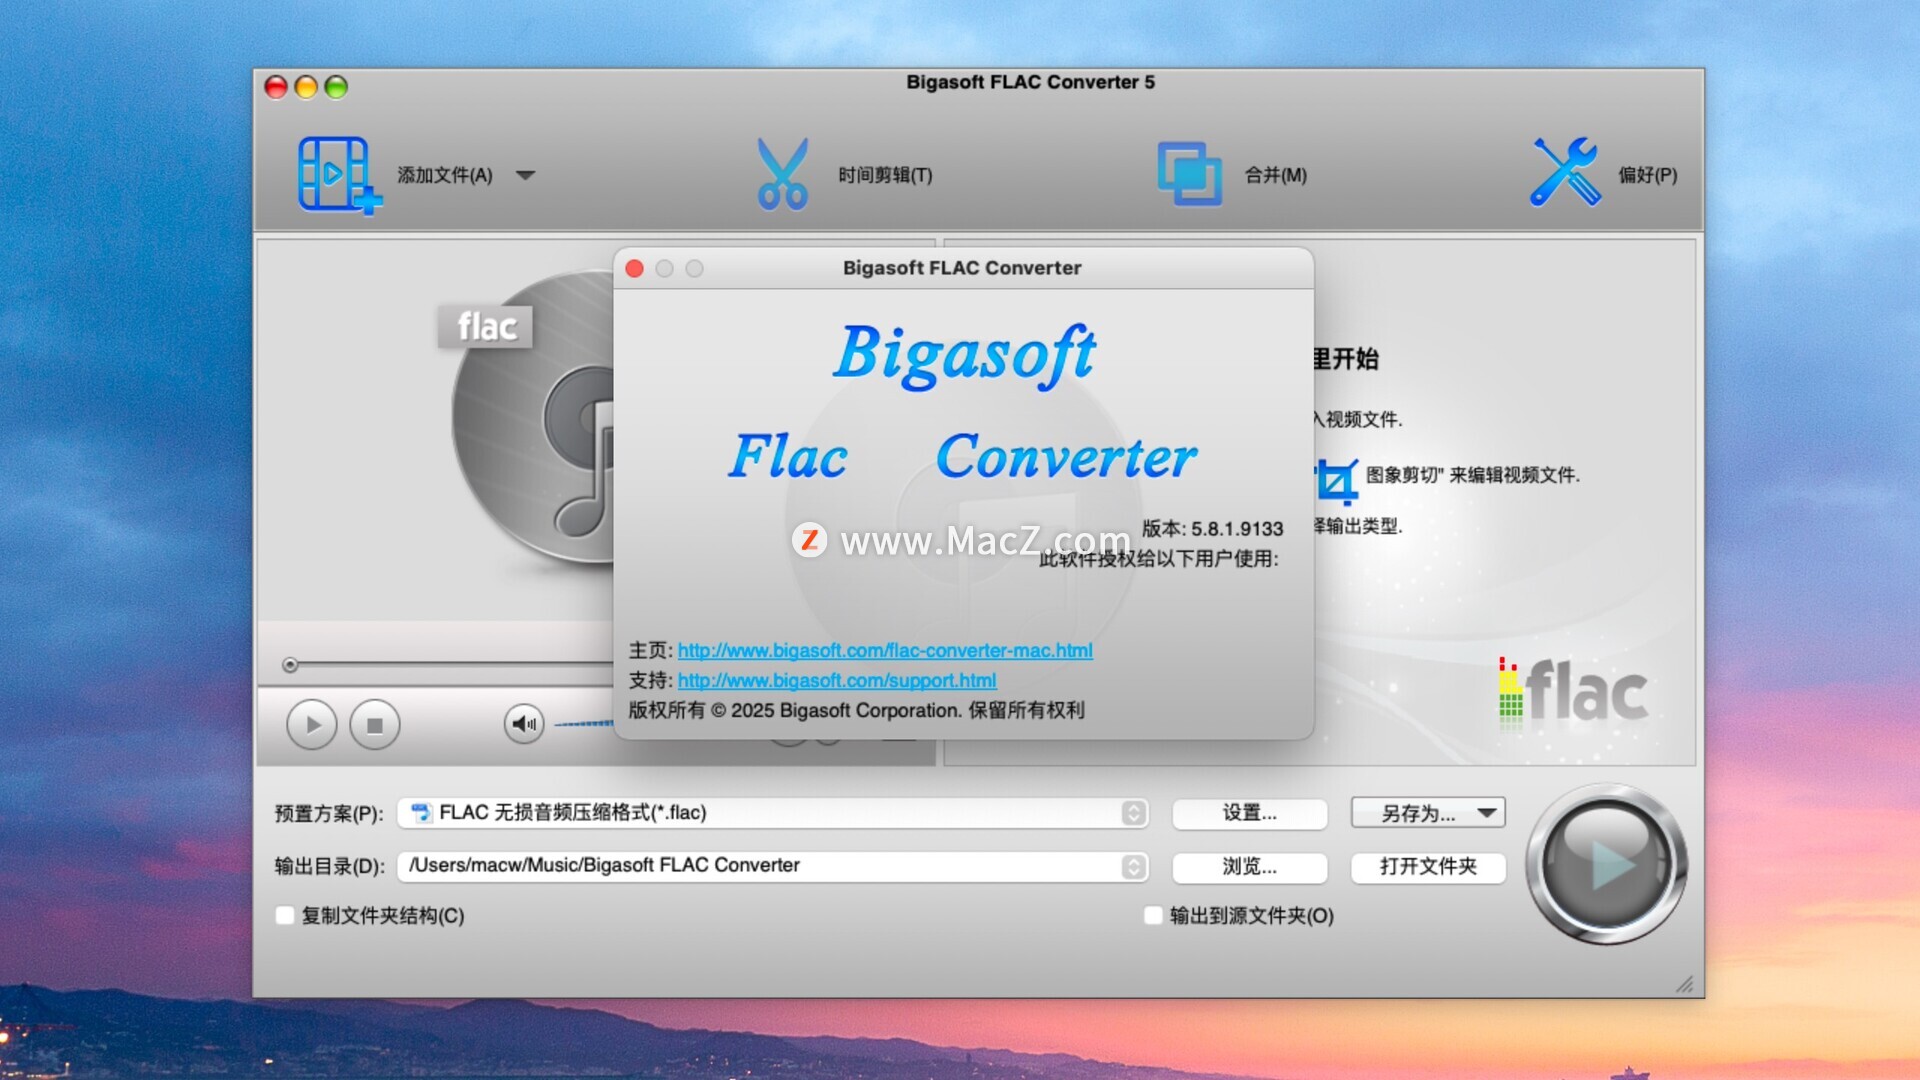Enable 输出到源文件夹(O) checkbox
This screenshot has width=1920, height=1080.
point(1153,915)
